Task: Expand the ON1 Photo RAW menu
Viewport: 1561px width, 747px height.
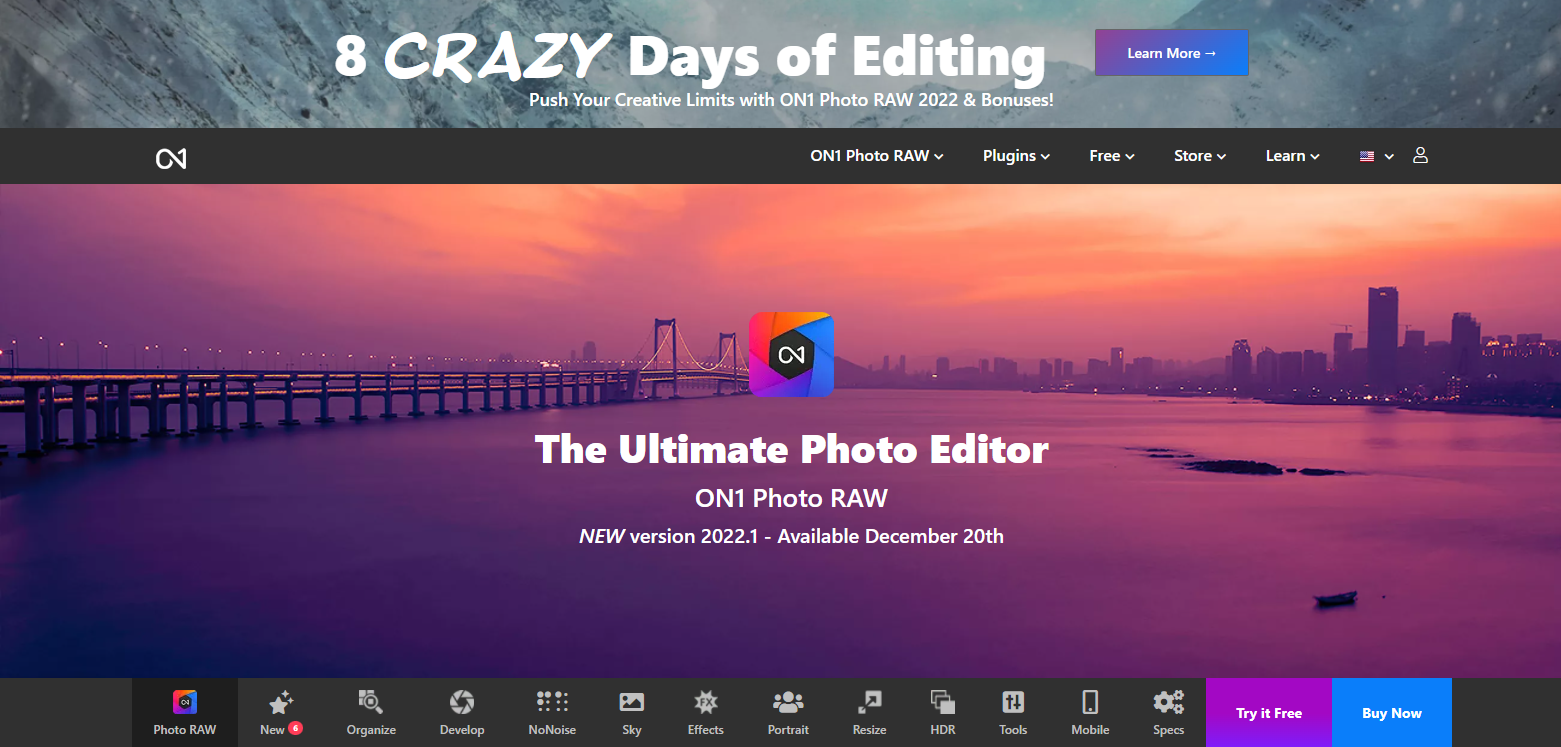Action: [877, 156]
